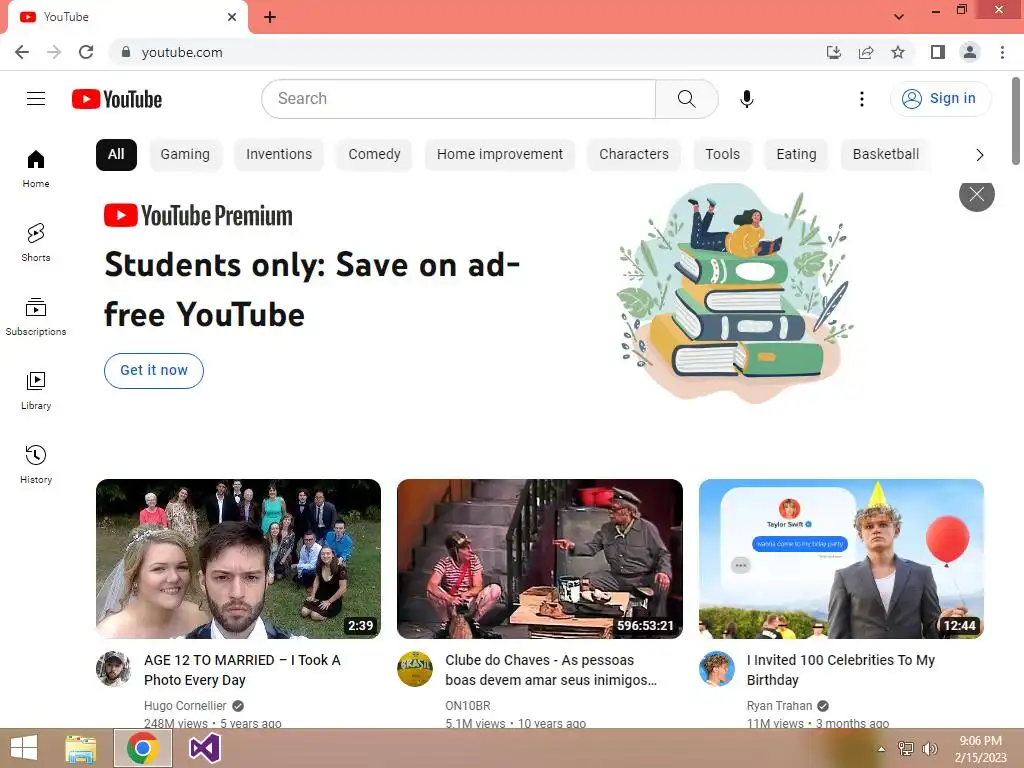The image size is (1024, 768).
Task: Click the install app icon in address bar
Action: [833, 52]
